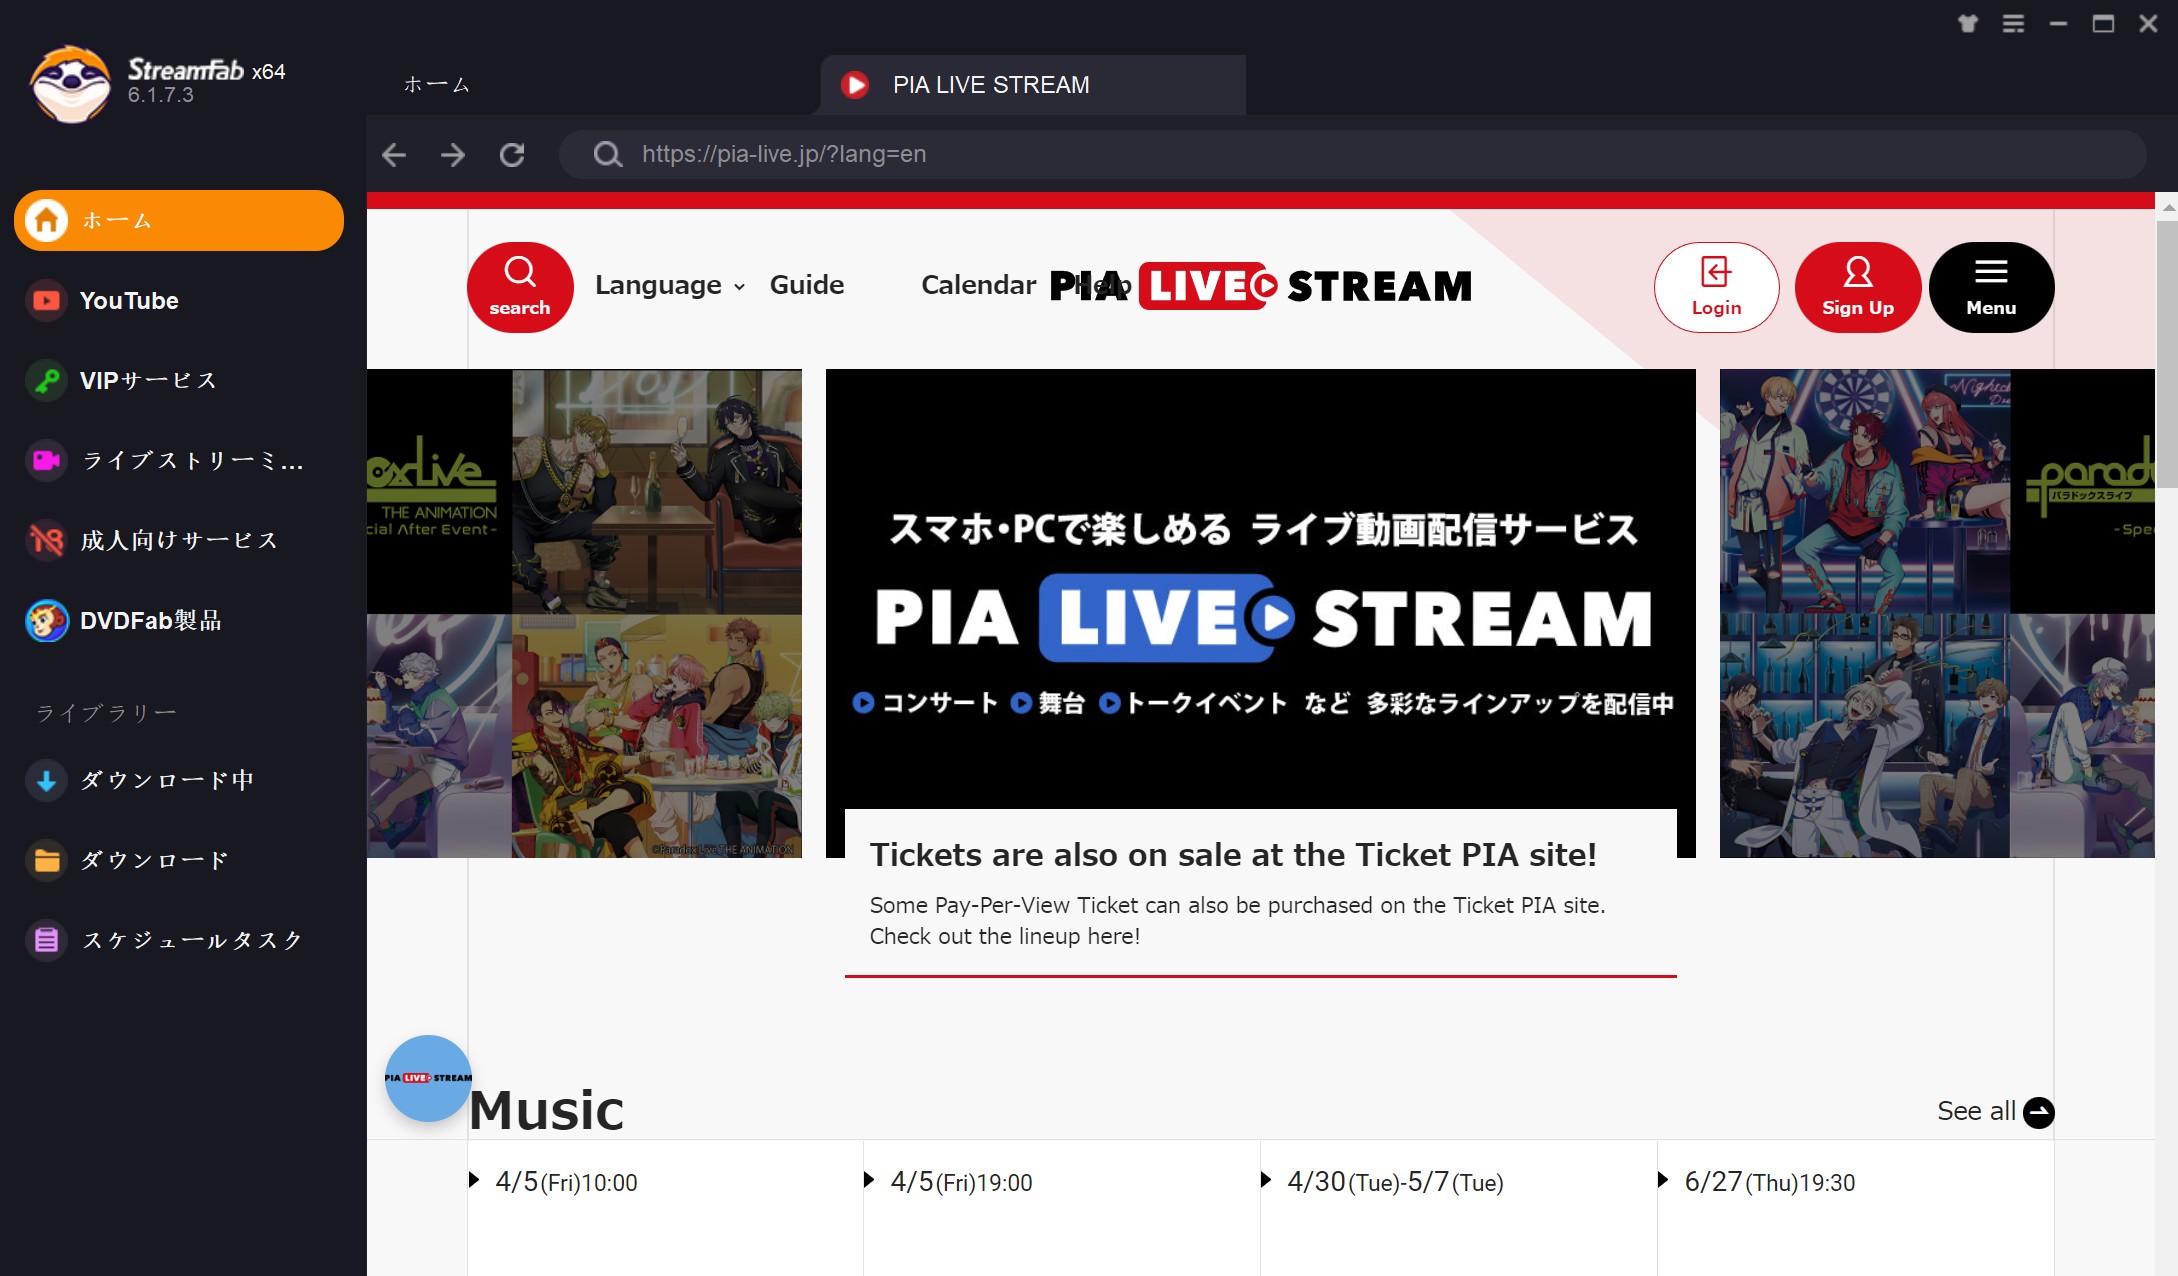This screenshot has width=2178, height=1276.
Task: Click the Sign Up button
Action: [x=1858, y=287]
